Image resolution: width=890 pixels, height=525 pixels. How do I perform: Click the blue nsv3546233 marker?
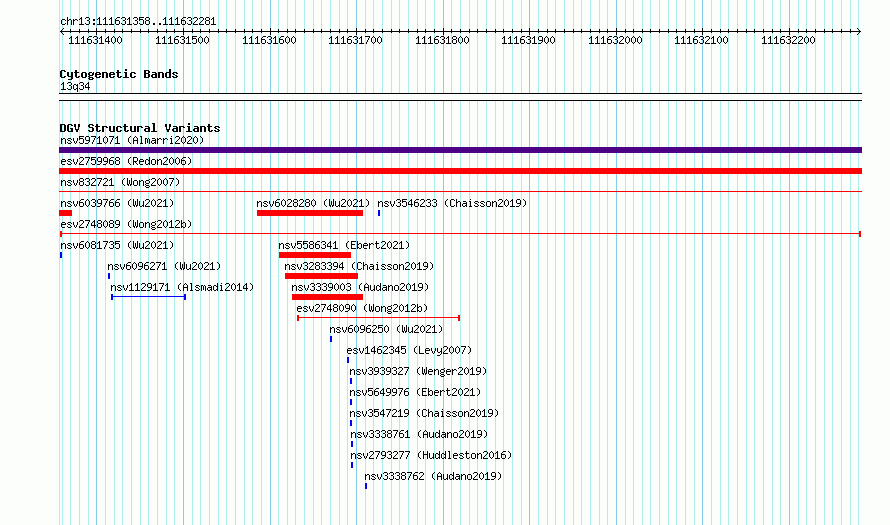(x=379, y=213)
